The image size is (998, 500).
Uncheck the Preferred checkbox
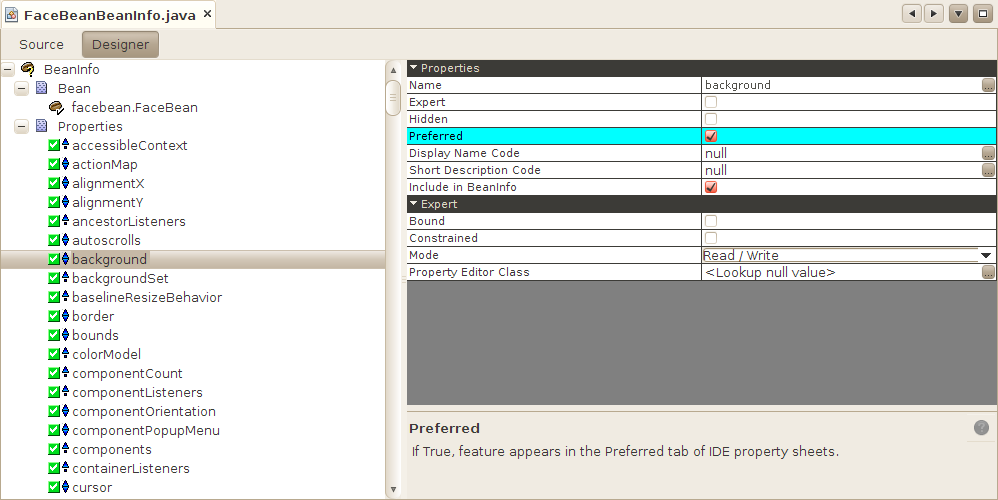pos(711,136)
